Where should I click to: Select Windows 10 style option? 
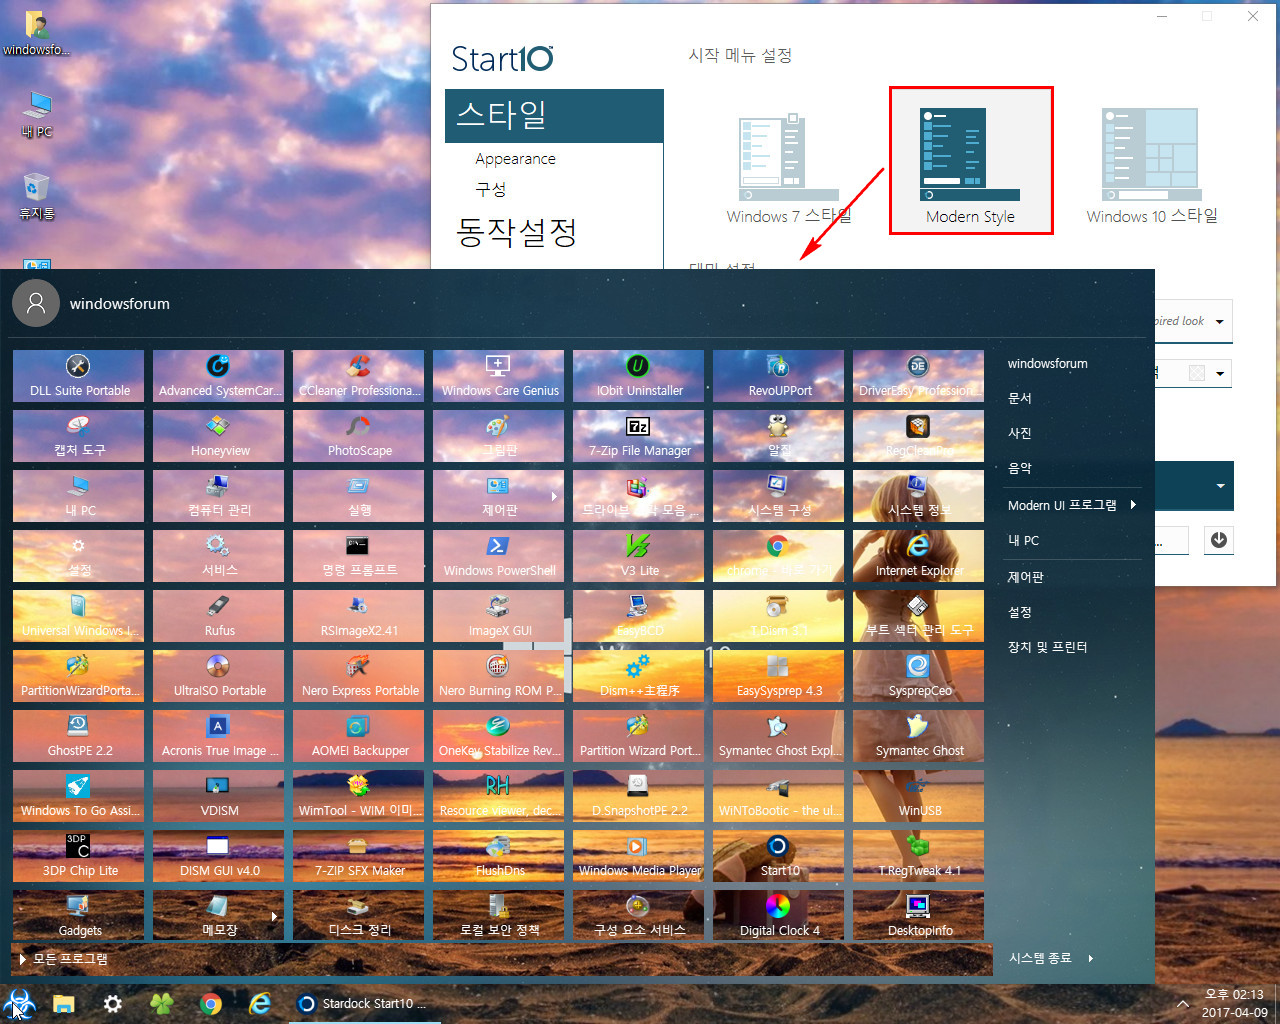[x=1152, y=168]
